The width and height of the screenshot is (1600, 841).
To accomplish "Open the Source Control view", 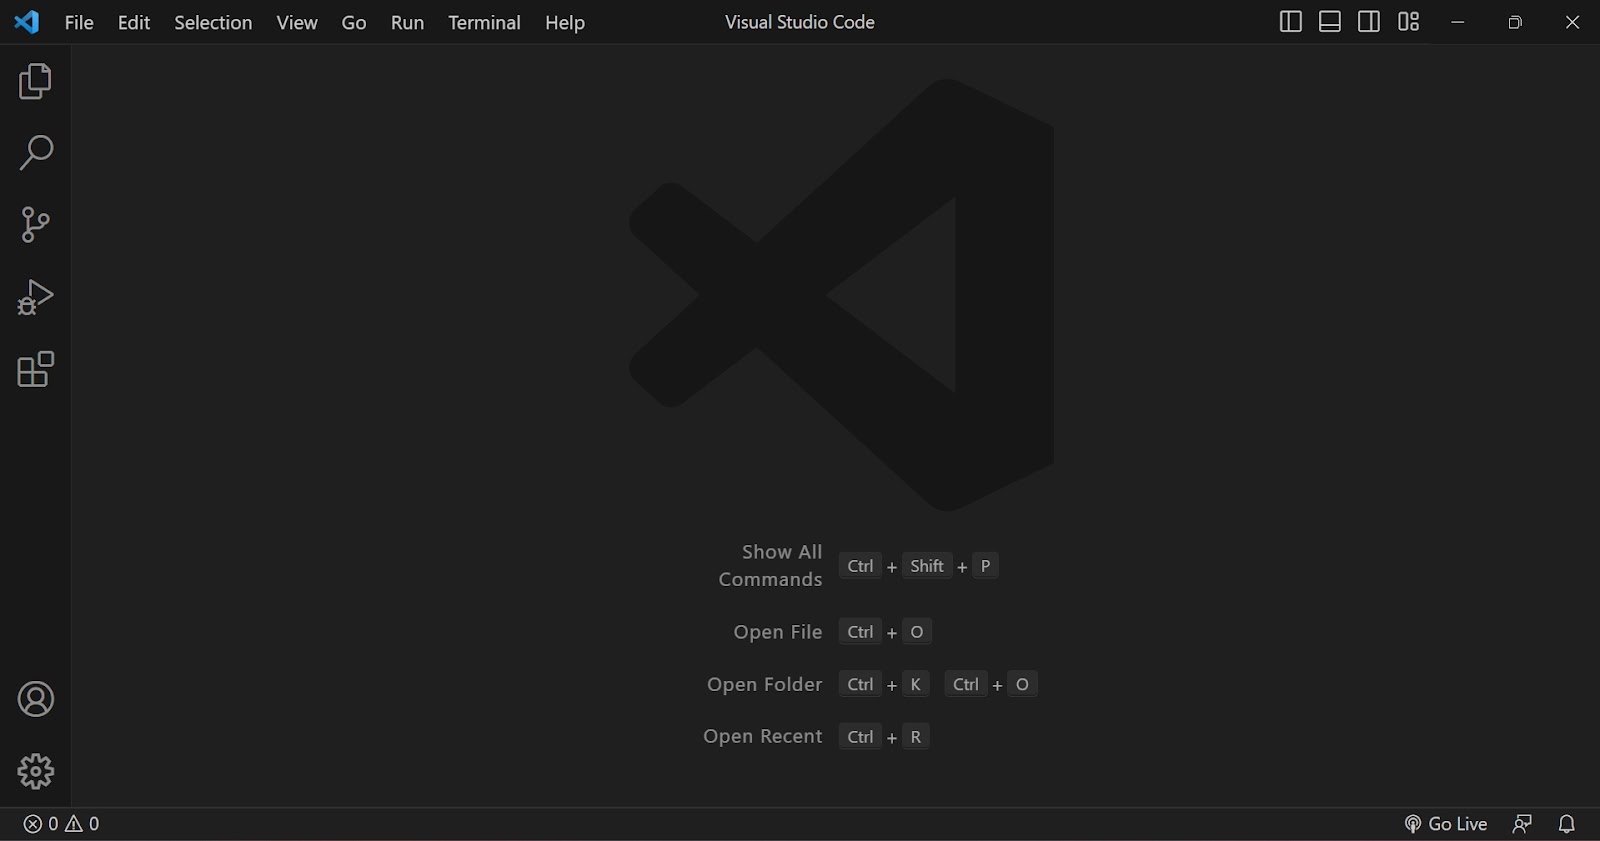I will coord(35,225).
